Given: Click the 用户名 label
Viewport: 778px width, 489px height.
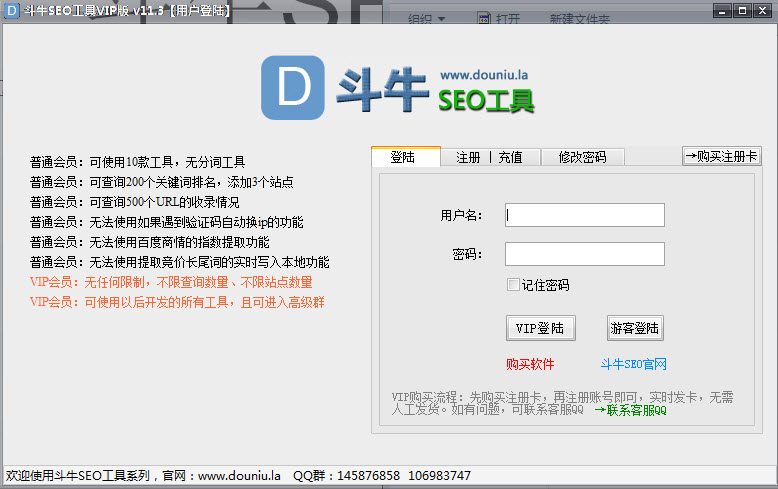Looking at the screenshot, I should pyautogui.click(x=461, y=215).
